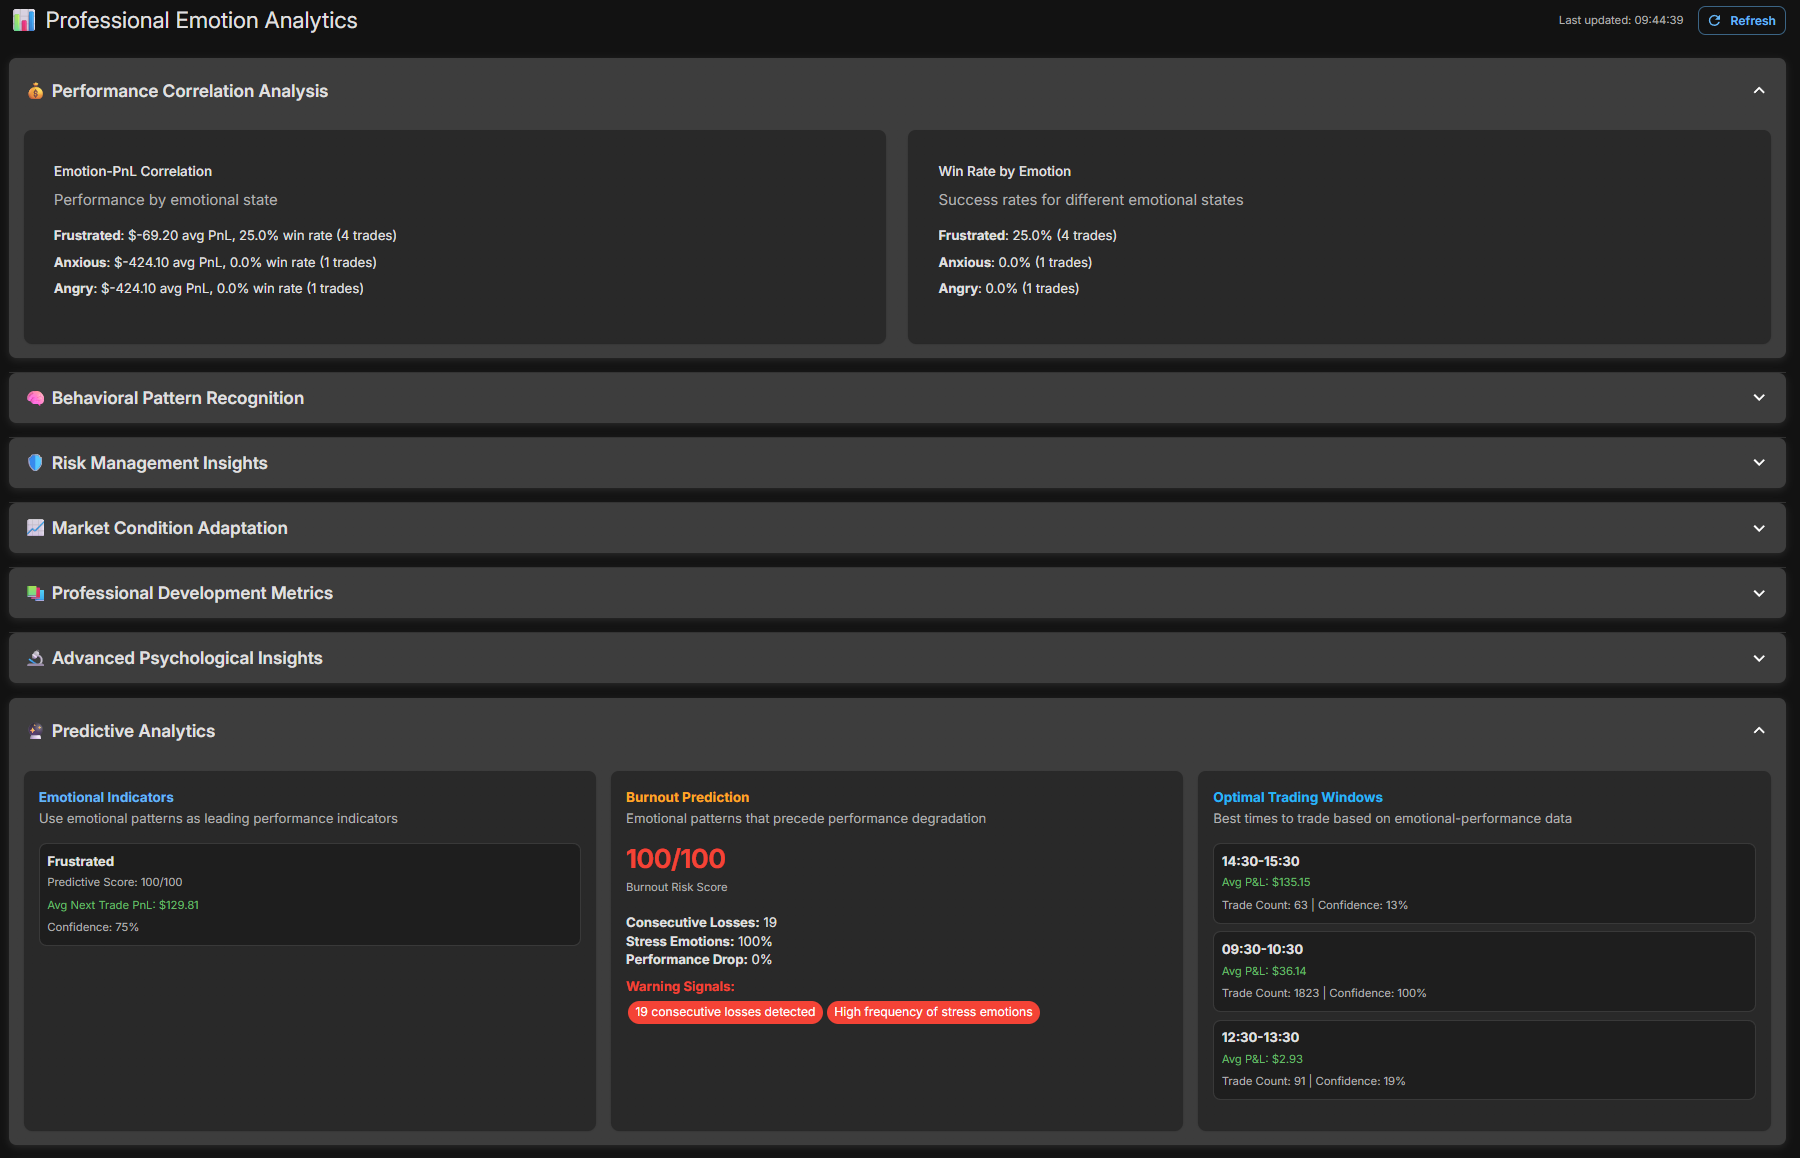Click the crystal ball icon for Predictive Analytics
This screenshot has height=1158, width=1800.
tap(35, 731)
